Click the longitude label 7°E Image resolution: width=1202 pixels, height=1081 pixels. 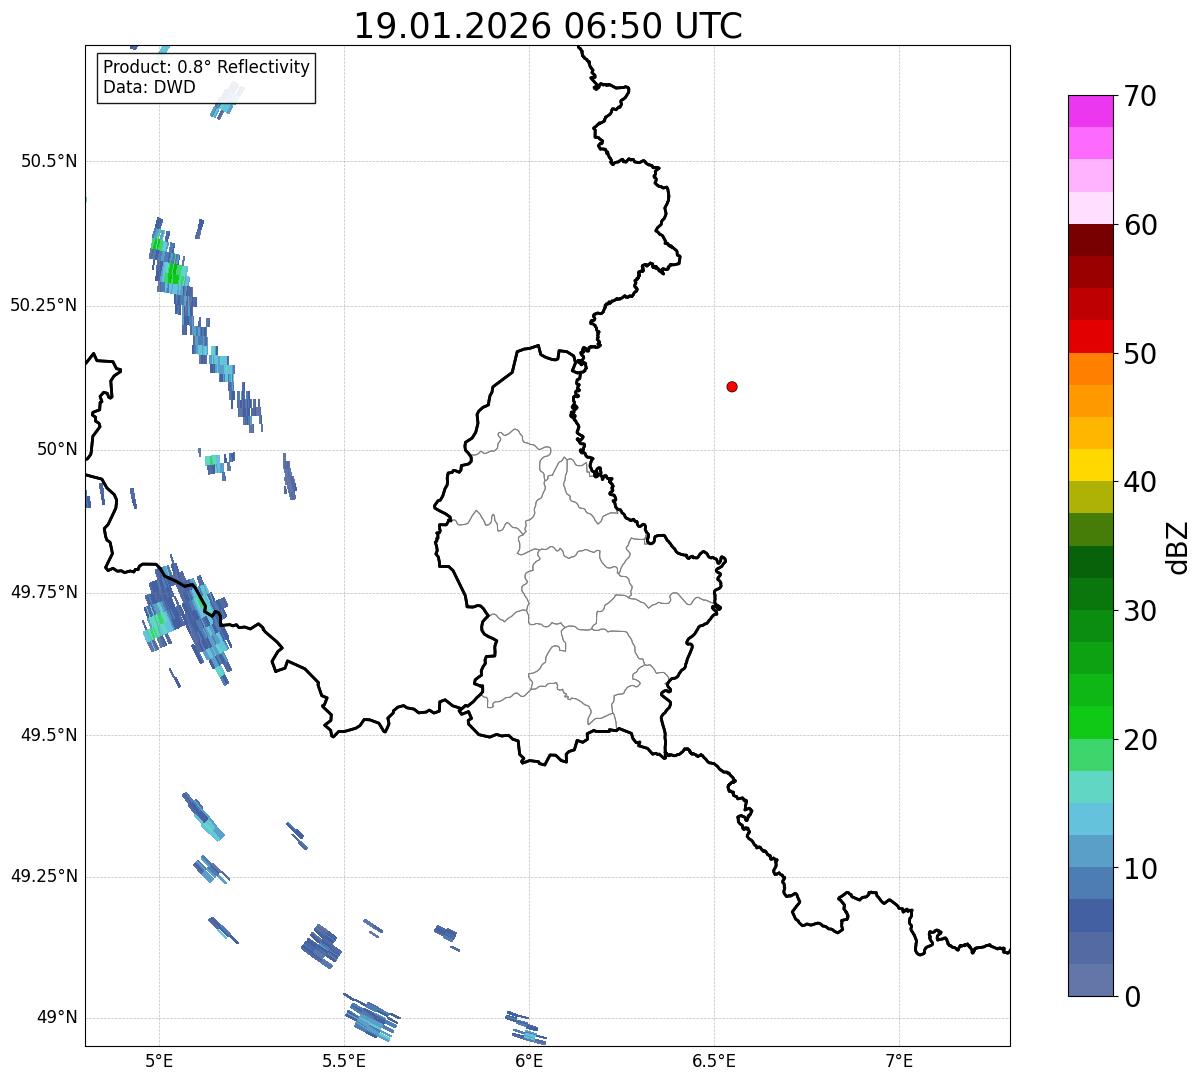pos(899,1060)
